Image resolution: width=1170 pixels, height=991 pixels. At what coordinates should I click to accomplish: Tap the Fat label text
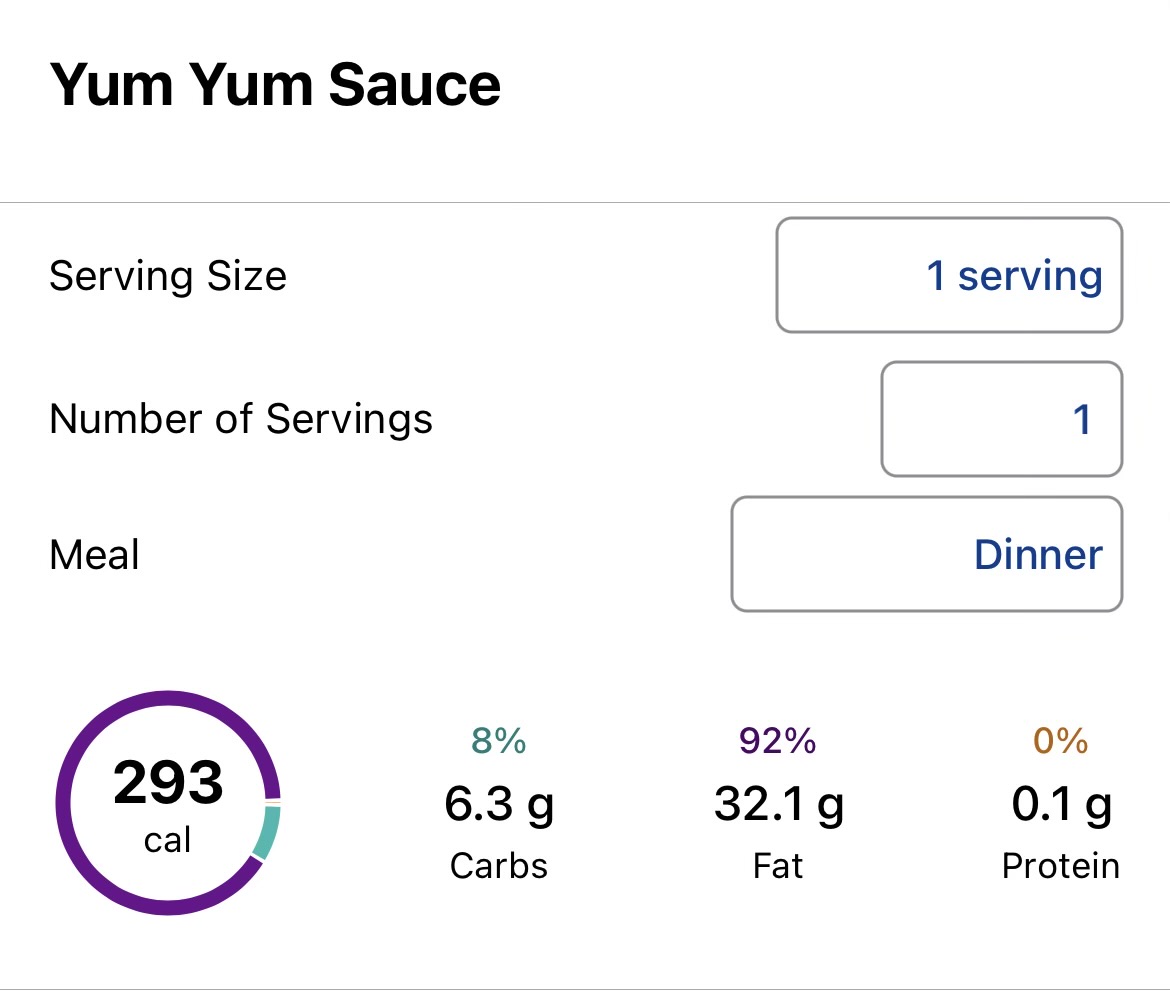click(777, 865)
